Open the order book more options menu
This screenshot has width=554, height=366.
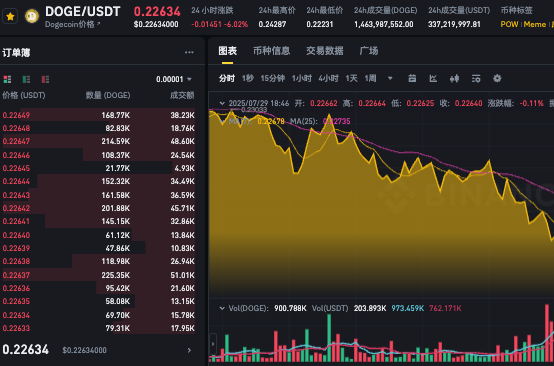pos(189,53)
